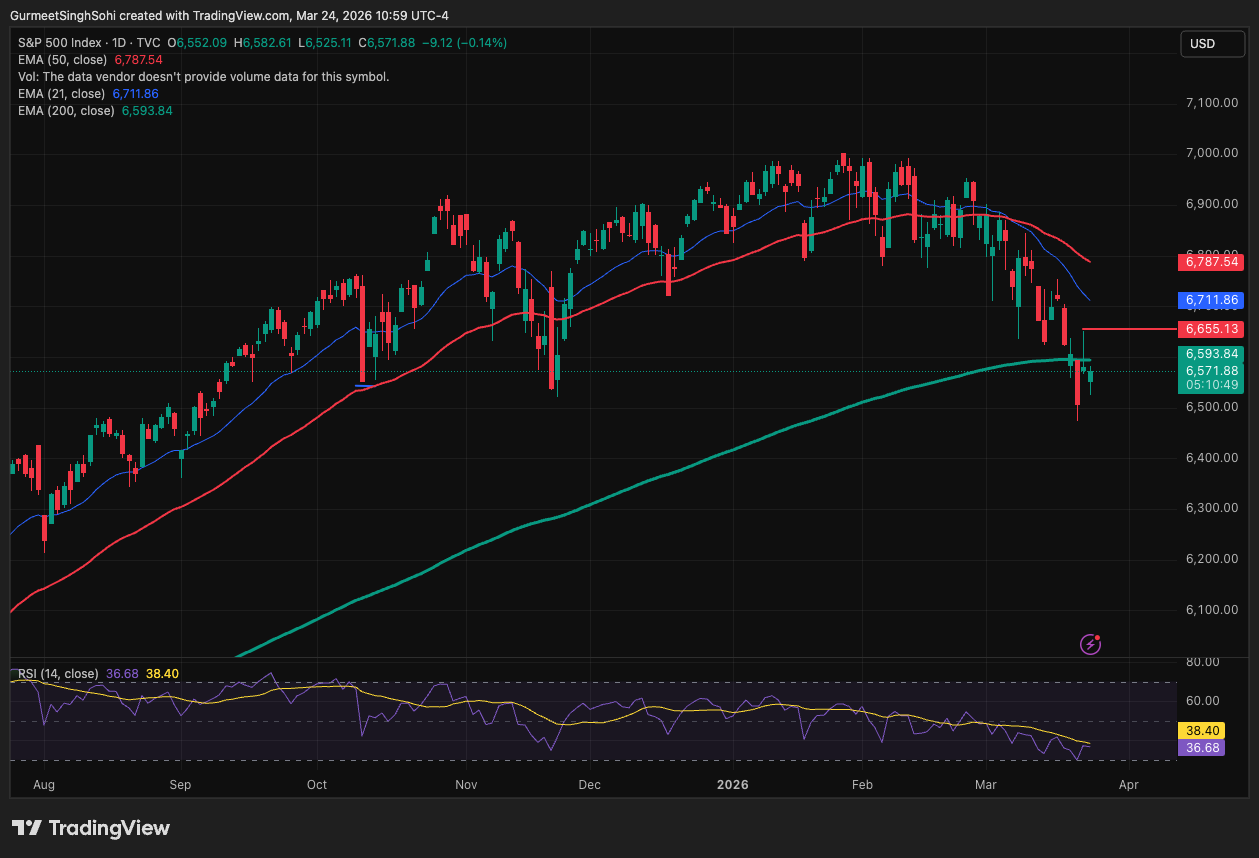Click the red horizontal resistance line
This screenshot has width=1259, height=858.
pos(1130,329)
